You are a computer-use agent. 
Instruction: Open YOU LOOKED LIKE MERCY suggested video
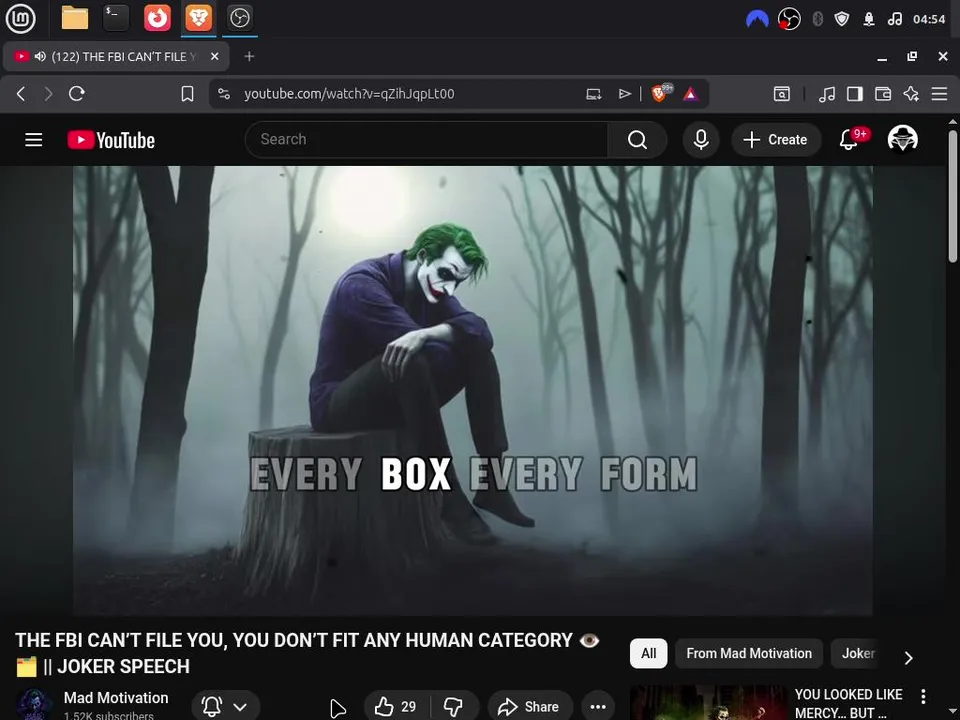pyautogui.click(x=848, y=703)
